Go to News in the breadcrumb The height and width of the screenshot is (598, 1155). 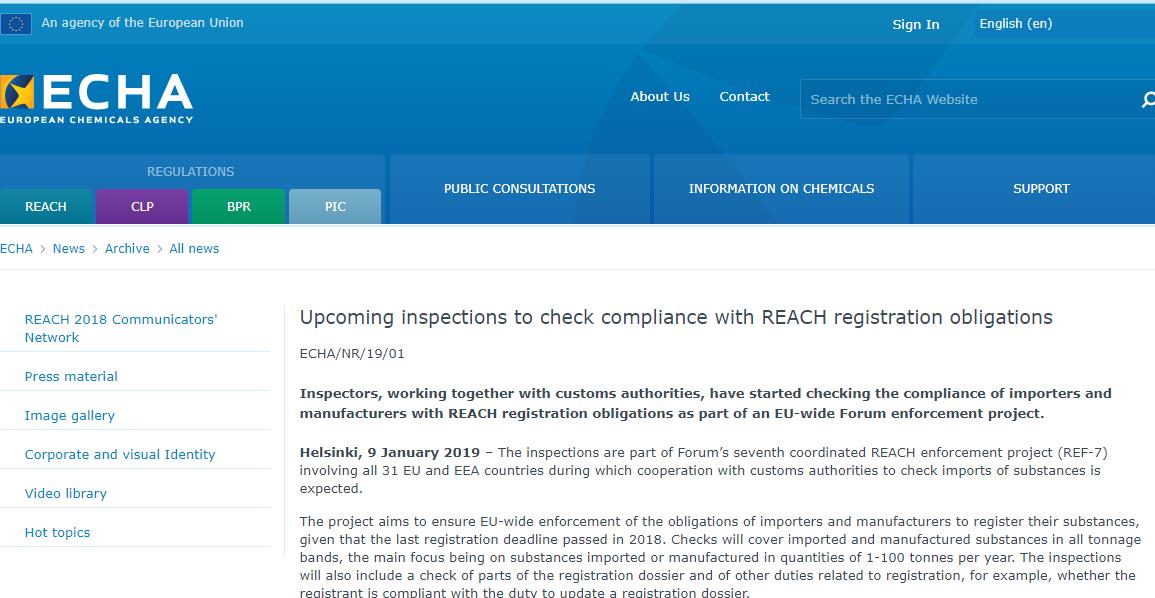(x=69, y=249)
